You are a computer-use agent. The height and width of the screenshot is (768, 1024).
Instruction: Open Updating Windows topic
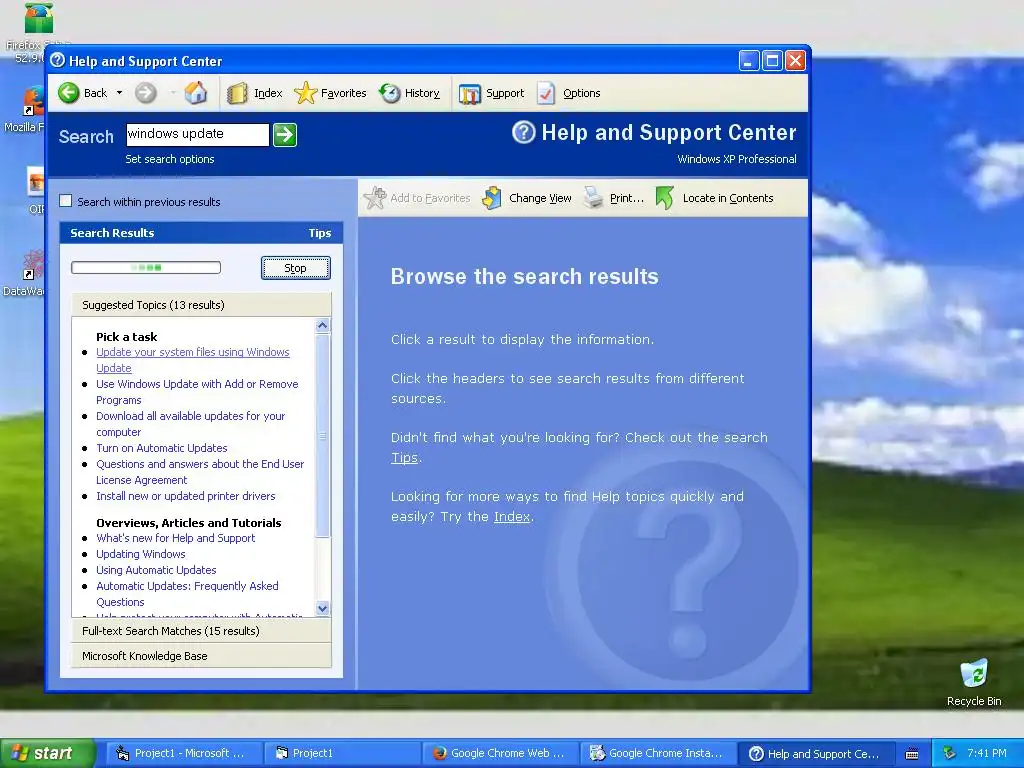pos(141,554)
